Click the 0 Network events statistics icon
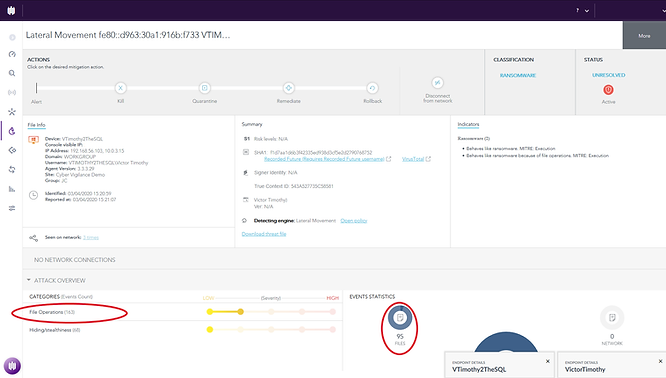 pyautogui.click(x=612, y=318)
